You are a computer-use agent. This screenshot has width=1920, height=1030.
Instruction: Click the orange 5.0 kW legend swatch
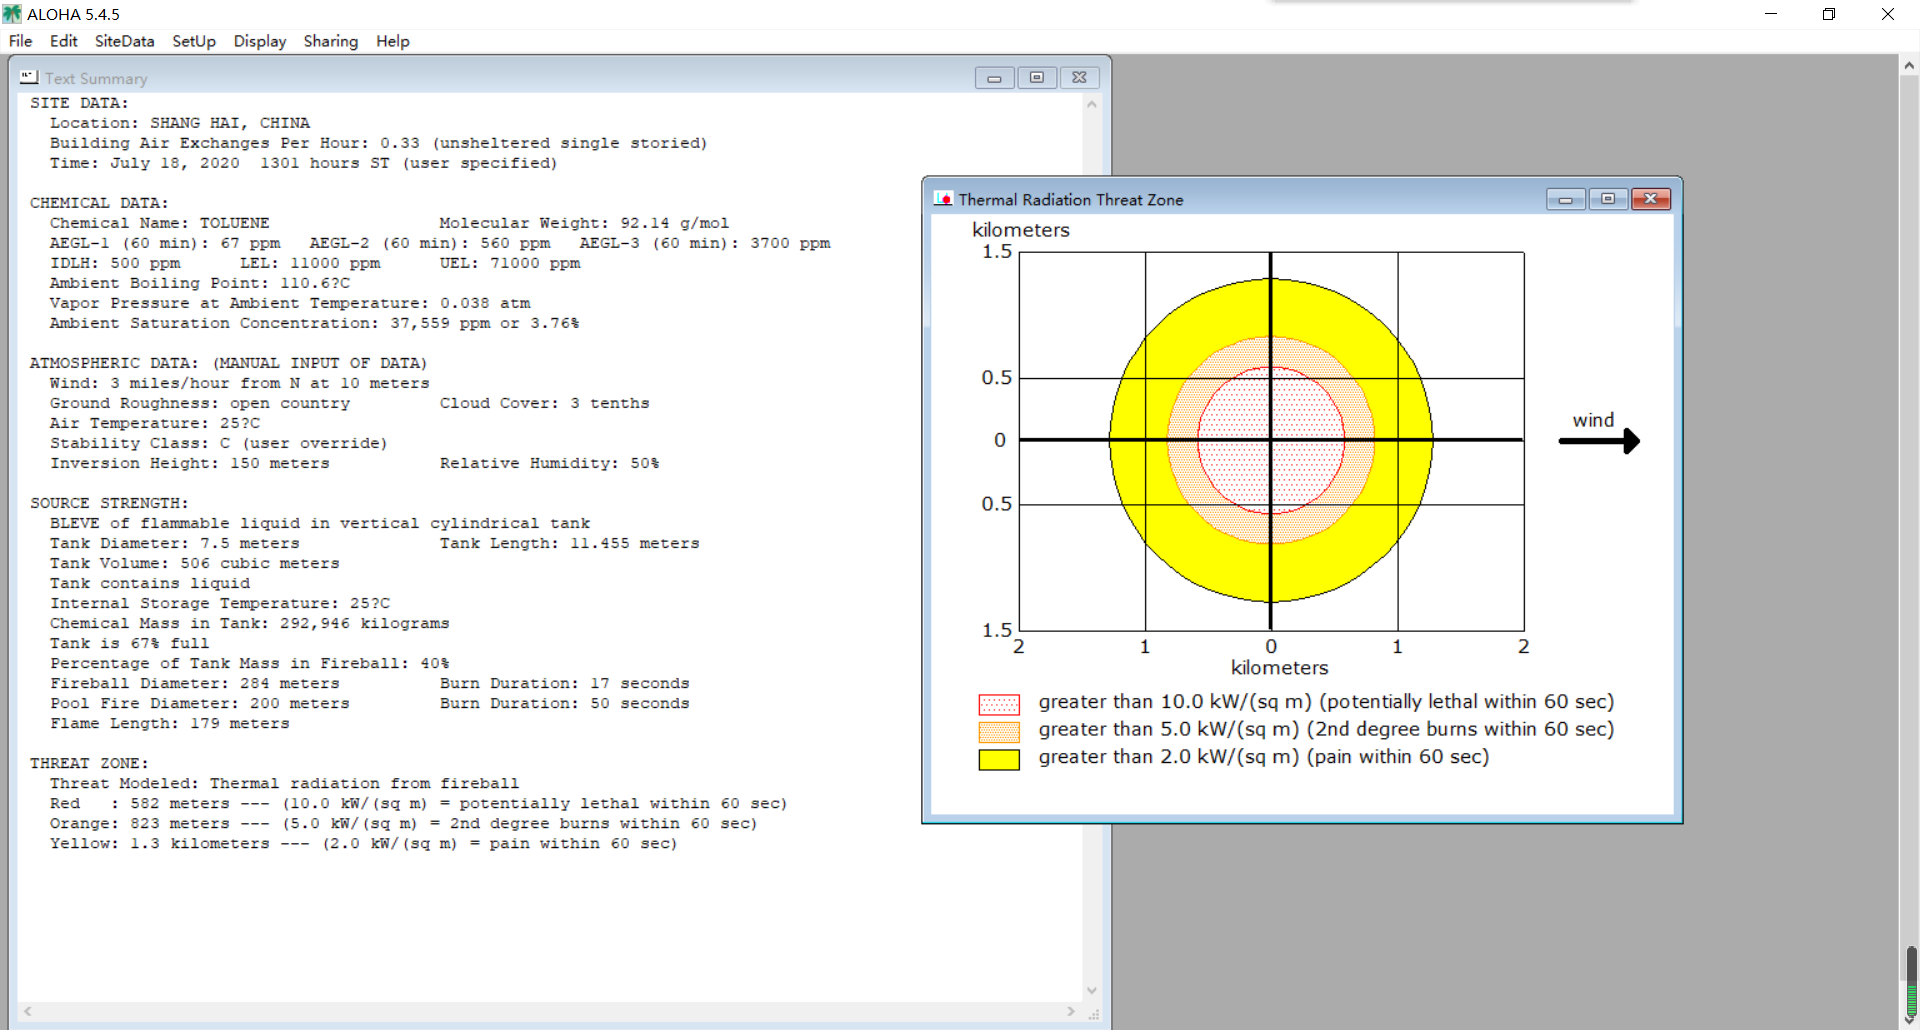click(x=999, y=732)
